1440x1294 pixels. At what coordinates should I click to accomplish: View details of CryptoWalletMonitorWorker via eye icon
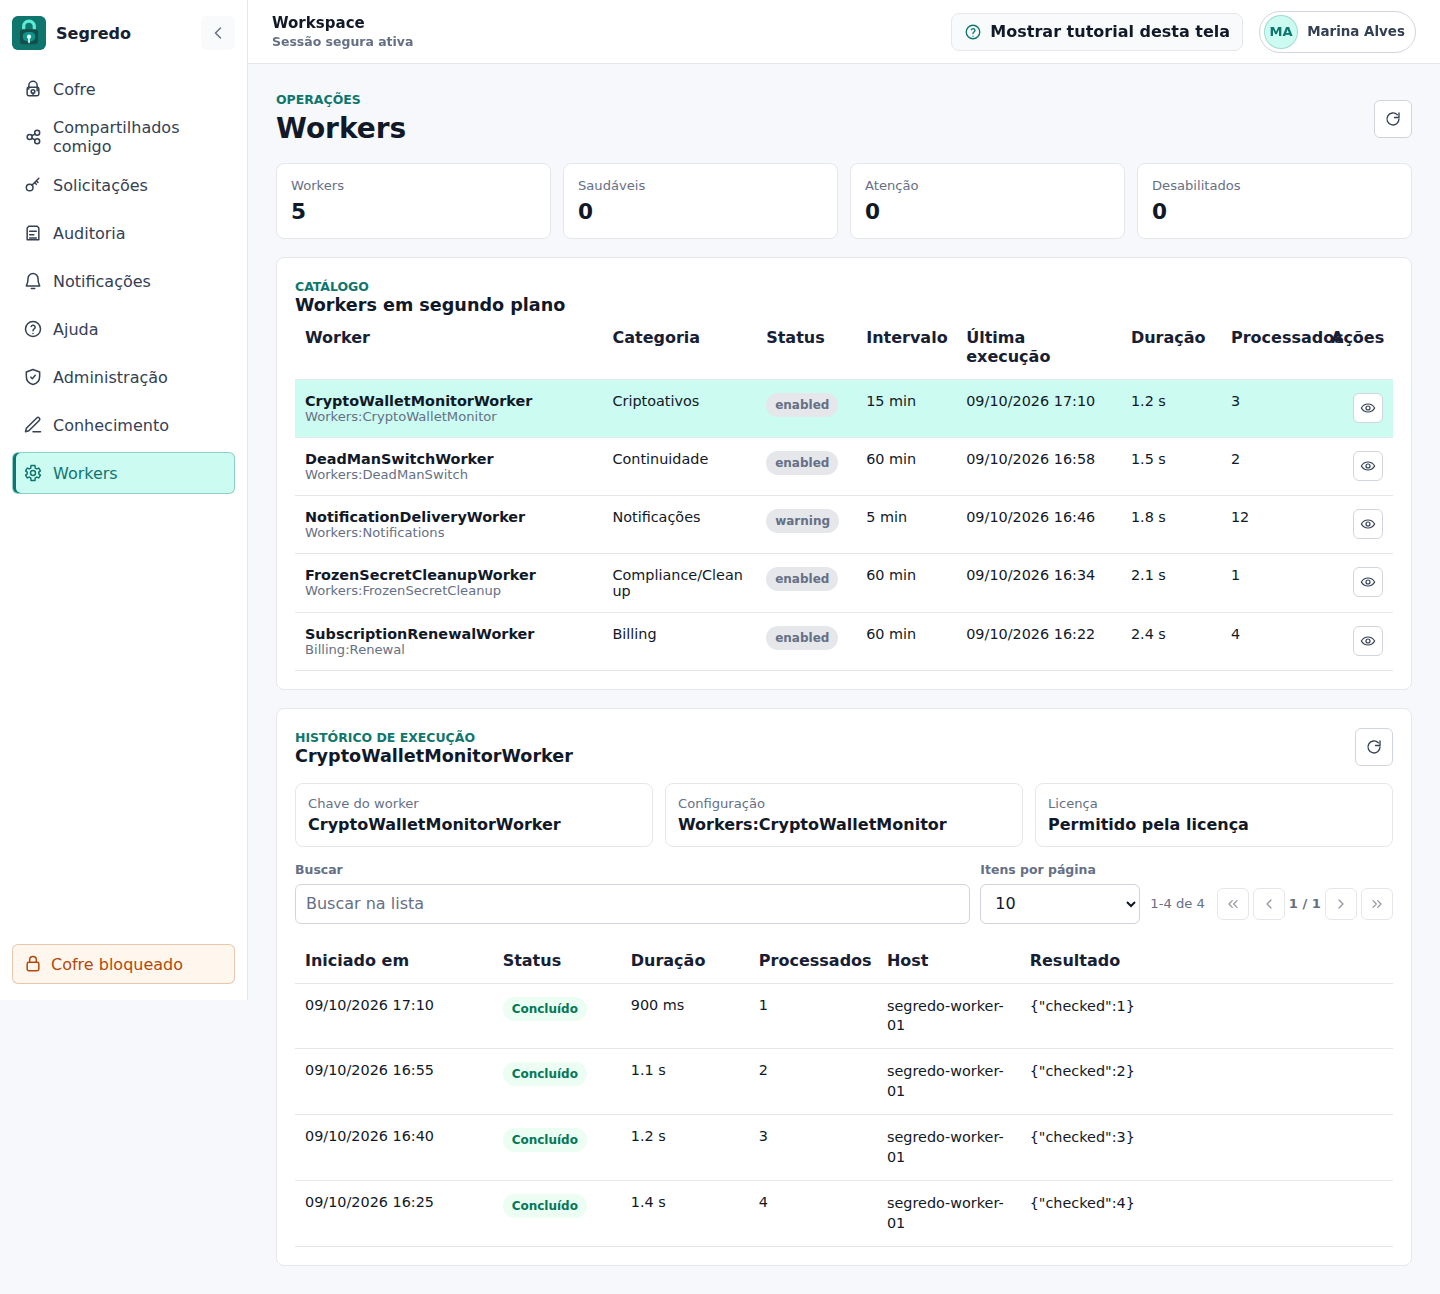(x=1368, y=408)
